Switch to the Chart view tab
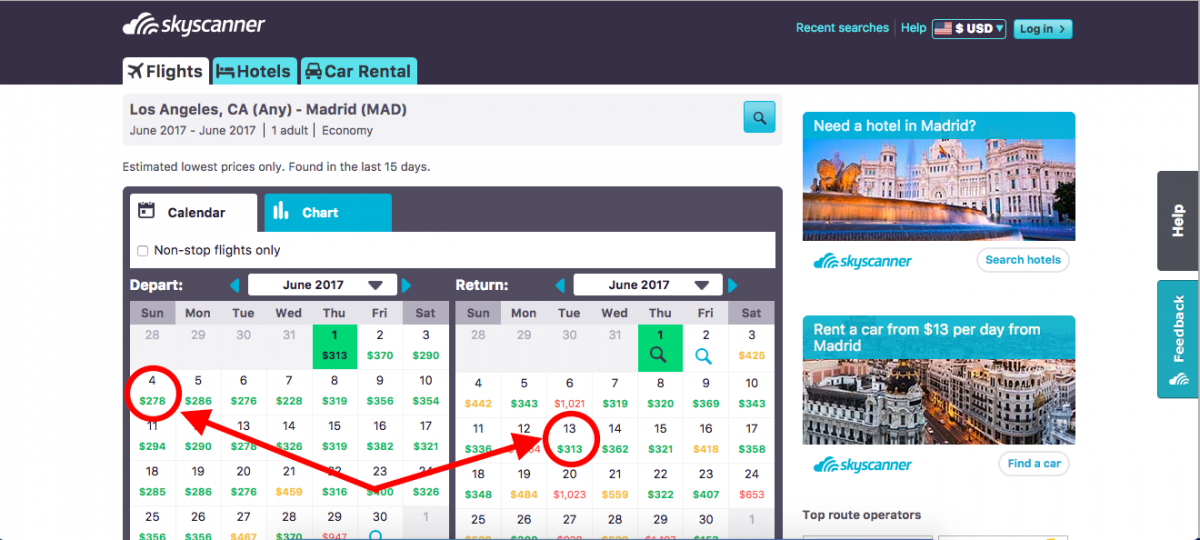 (x=327, y=212)
